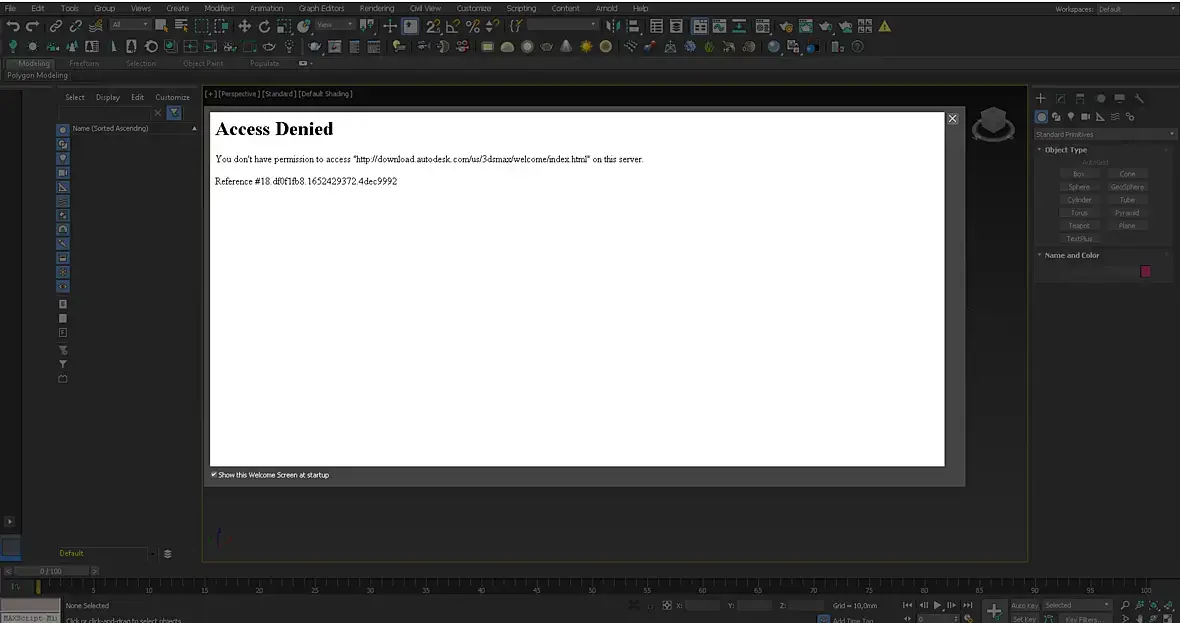
Task: Toggle Percent Snap icon
Action: click(473, 26)
